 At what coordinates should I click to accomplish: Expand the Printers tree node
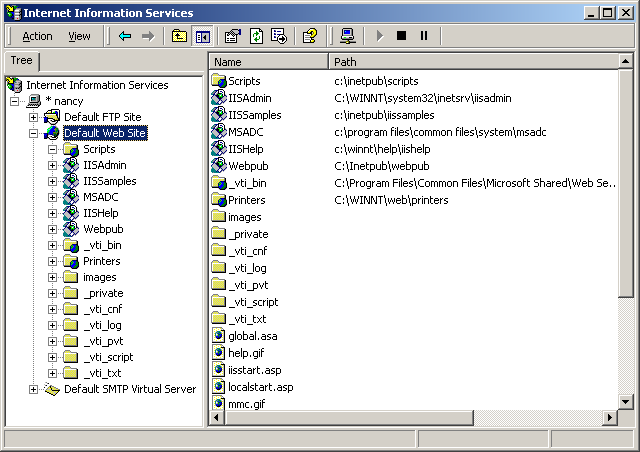pos(52,261)
